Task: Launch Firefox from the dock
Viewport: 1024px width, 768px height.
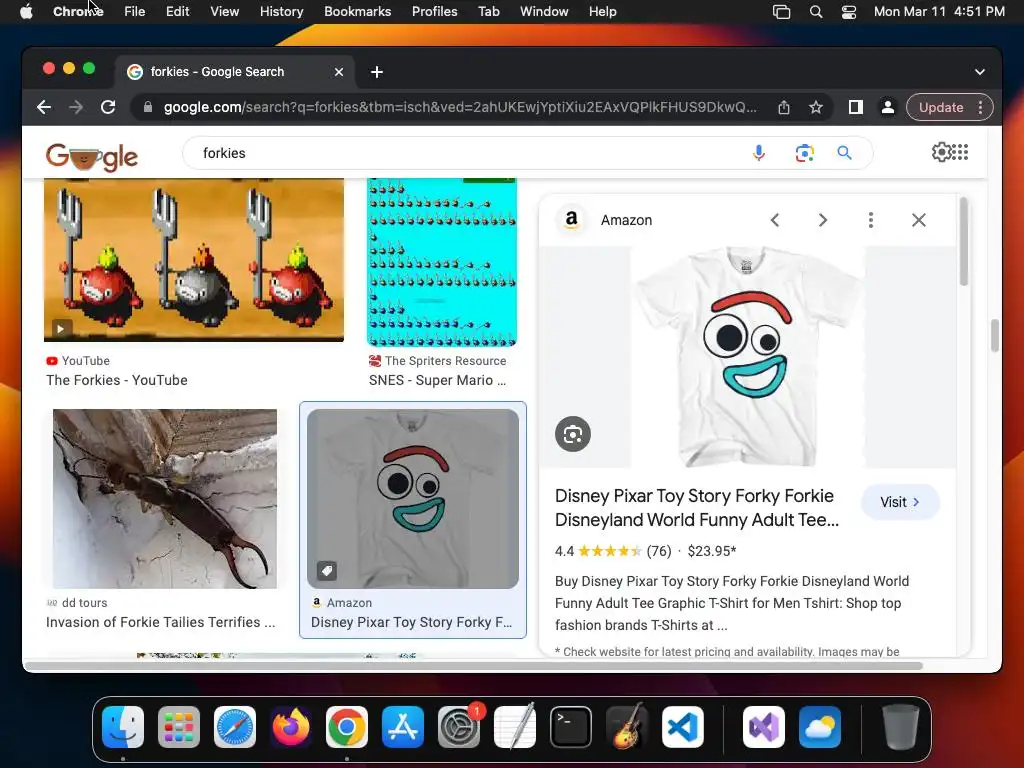Action: (x=291, y=727)
